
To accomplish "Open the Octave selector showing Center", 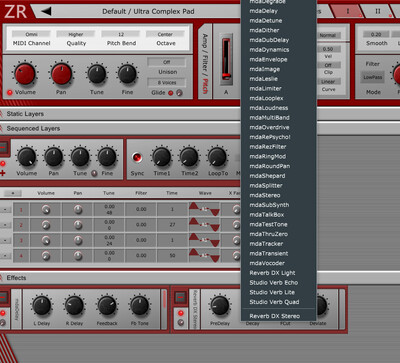I will click(165, 34).
